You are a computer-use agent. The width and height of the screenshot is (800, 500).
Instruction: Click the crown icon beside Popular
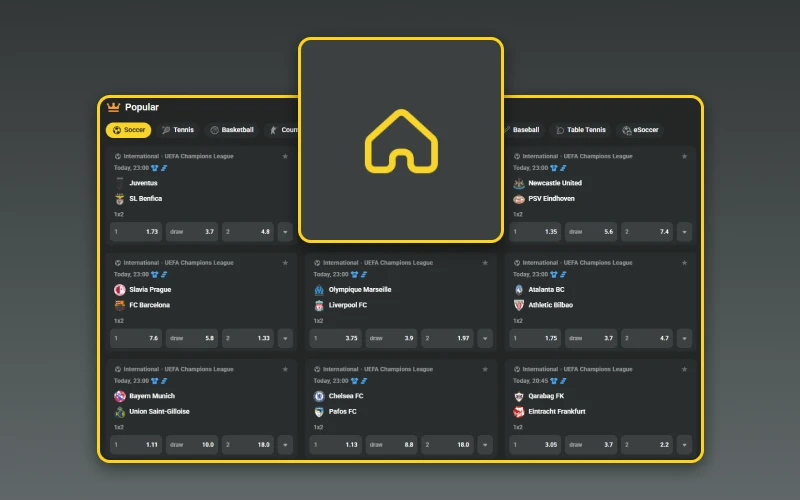[113, 107]
